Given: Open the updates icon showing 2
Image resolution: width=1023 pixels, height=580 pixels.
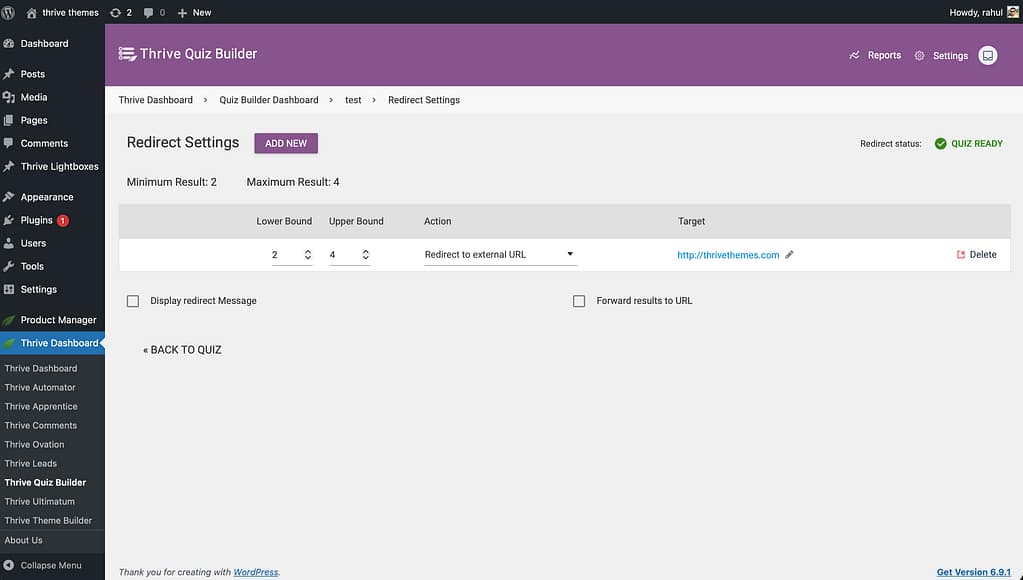Looking at the screenshot, I should (115, 12).
